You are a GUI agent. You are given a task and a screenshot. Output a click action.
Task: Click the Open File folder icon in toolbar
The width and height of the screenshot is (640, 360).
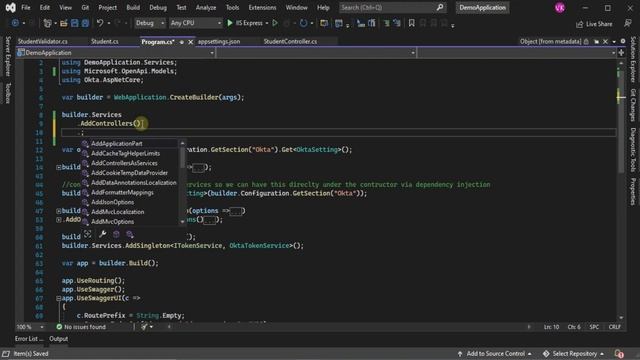pyautogui.click(x=64, y=23)
